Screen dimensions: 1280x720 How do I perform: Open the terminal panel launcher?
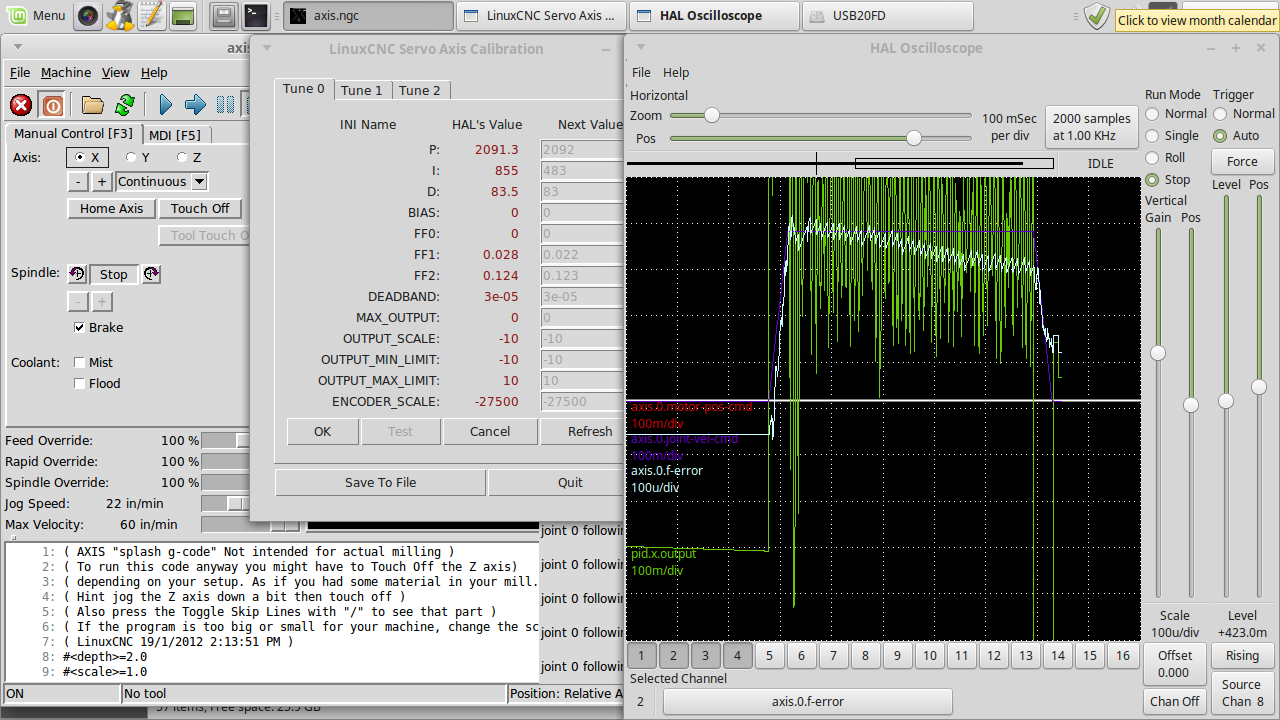(x=256, y=16)
